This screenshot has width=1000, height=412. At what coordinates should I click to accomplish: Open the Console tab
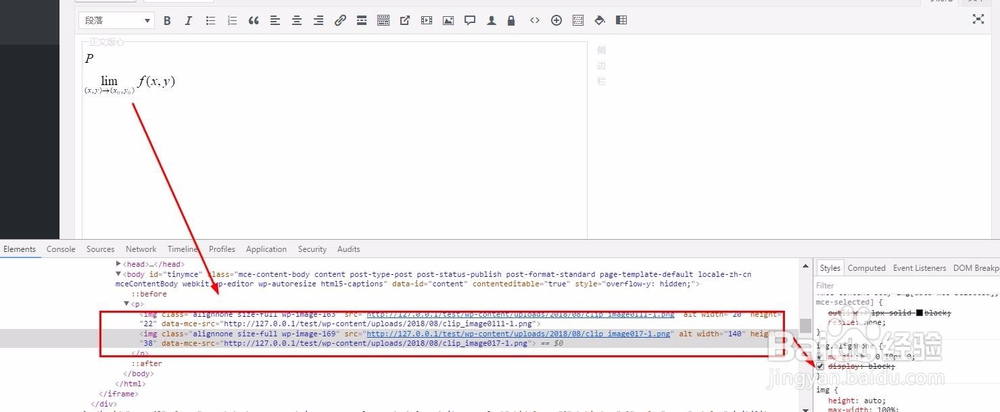pos(61,249)
